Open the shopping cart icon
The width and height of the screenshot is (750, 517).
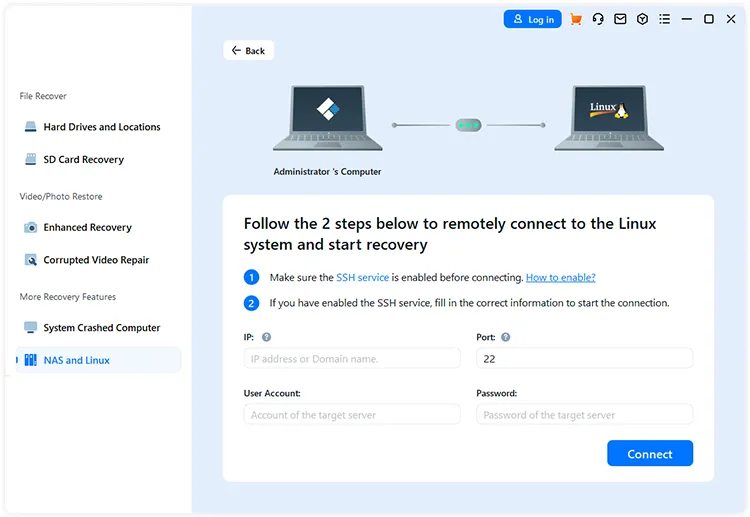576,19
